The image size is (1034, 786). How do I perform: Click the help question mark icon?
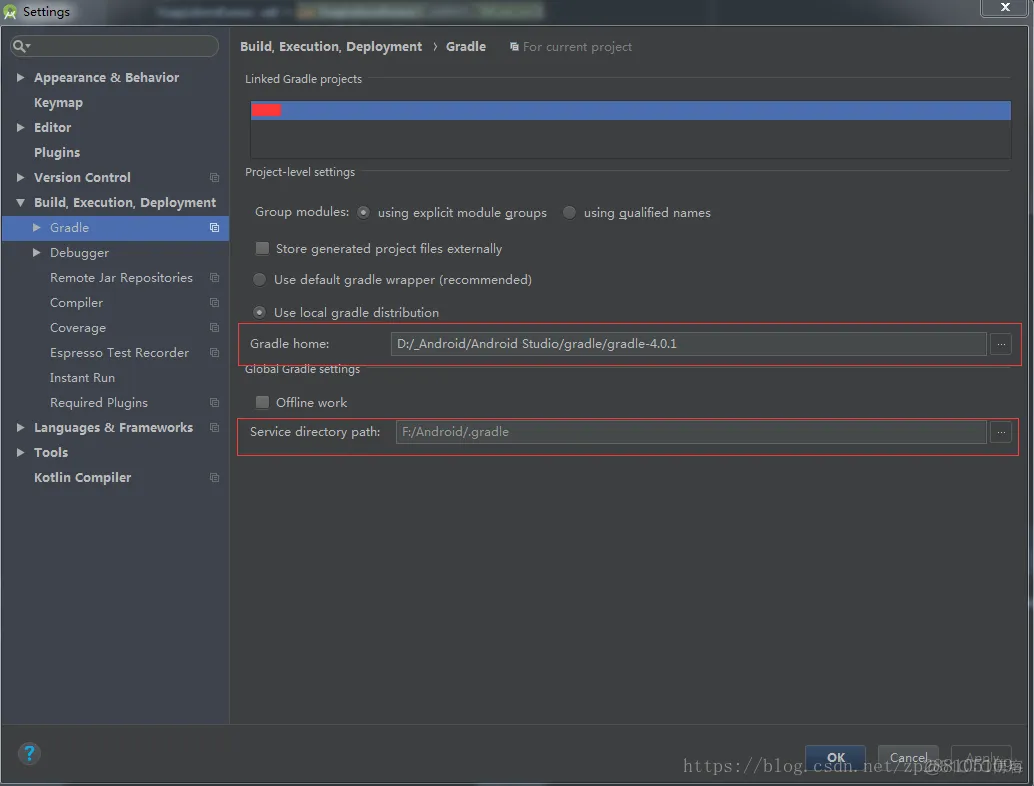[29, 753]
